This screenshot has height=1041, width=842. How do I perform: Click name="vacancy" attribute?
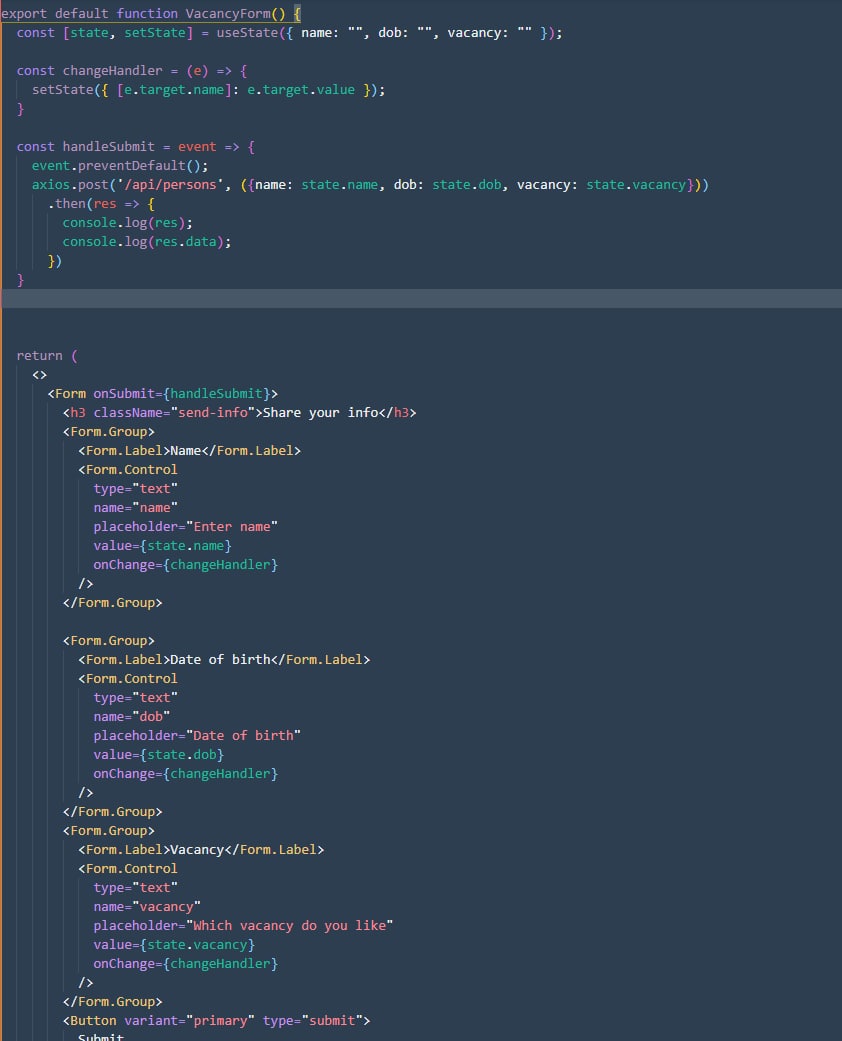point(147,907)
